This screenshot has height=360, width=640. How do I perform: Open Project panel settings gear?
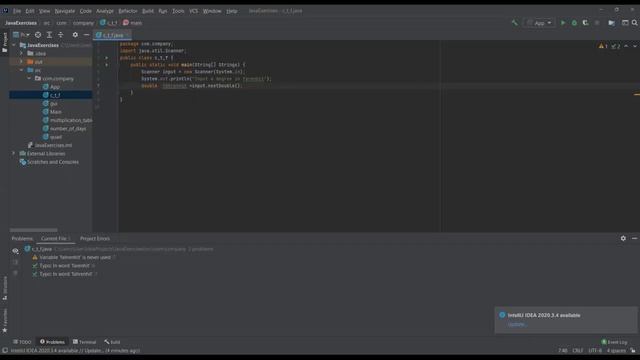tap(75, 35)
